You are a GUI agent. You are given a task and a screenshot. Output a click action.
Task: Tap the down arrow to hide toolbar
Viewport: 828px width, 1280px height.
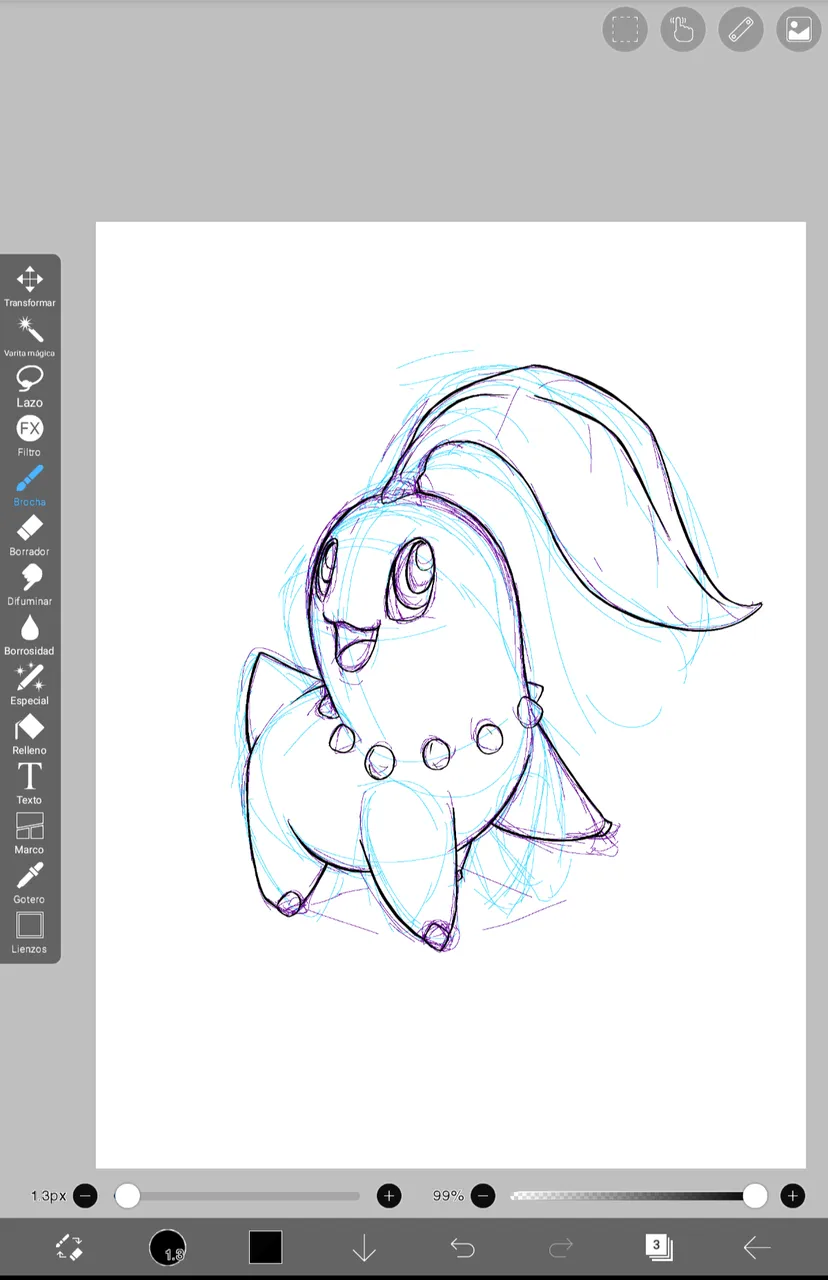tap(364, 1247)
